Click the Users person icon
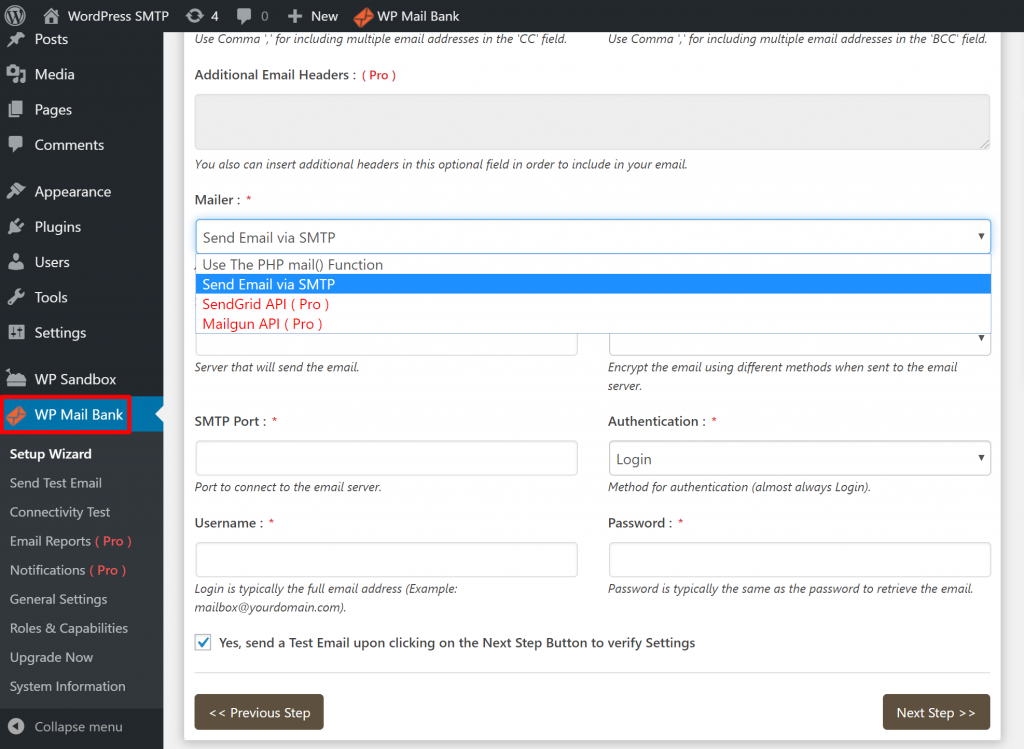The image size is (1024, 749). tap(16, 262)
